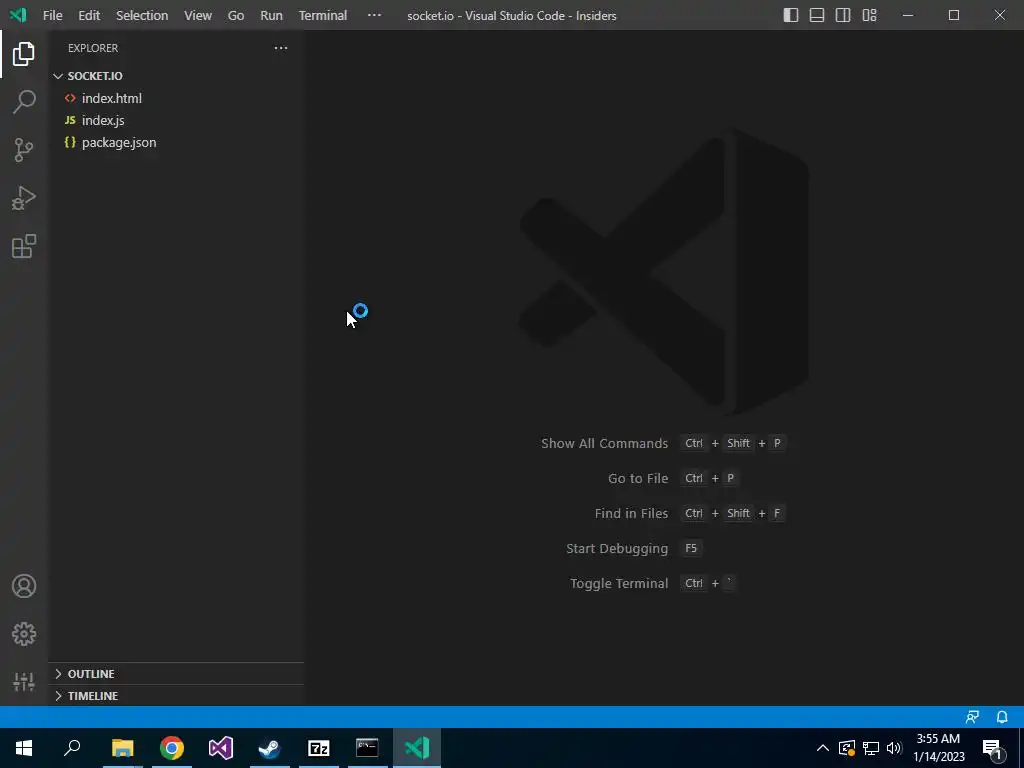Open the Windows Start button
This screenshot has width=1024, height=768.
tap(24, 748)
